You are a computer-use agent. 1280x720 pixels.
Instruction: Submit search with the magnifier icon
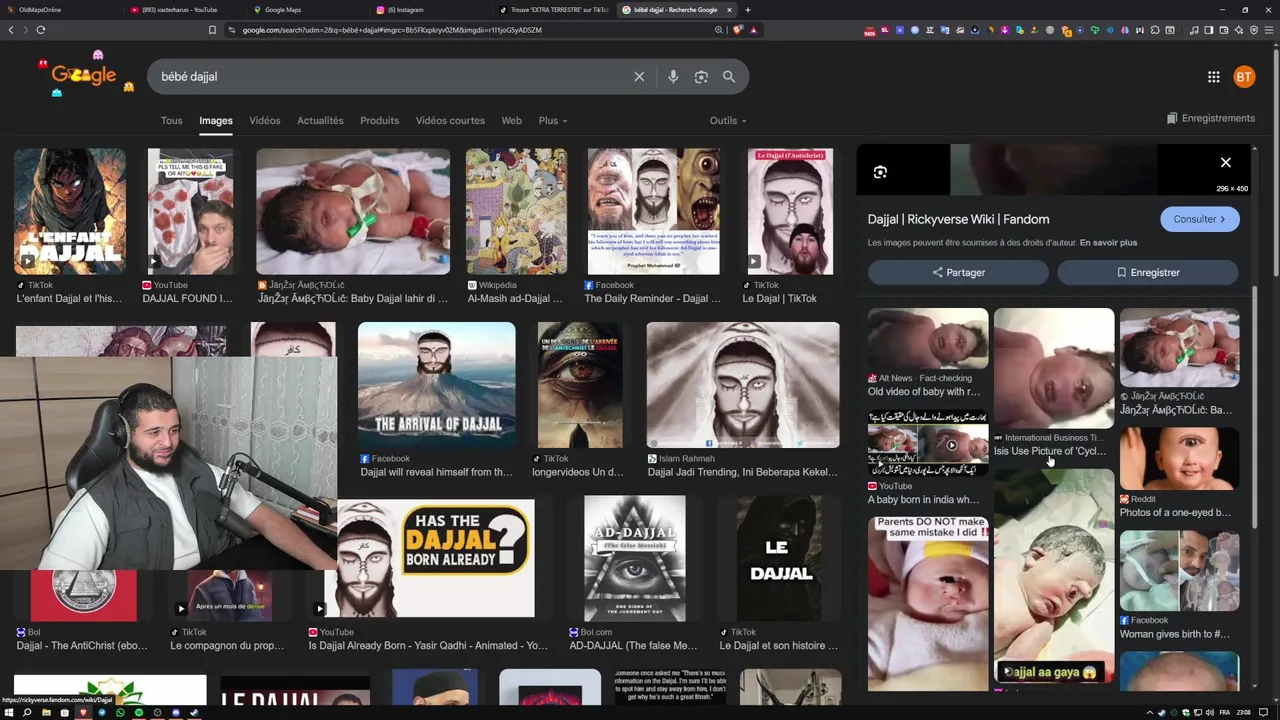coord(729,77)
